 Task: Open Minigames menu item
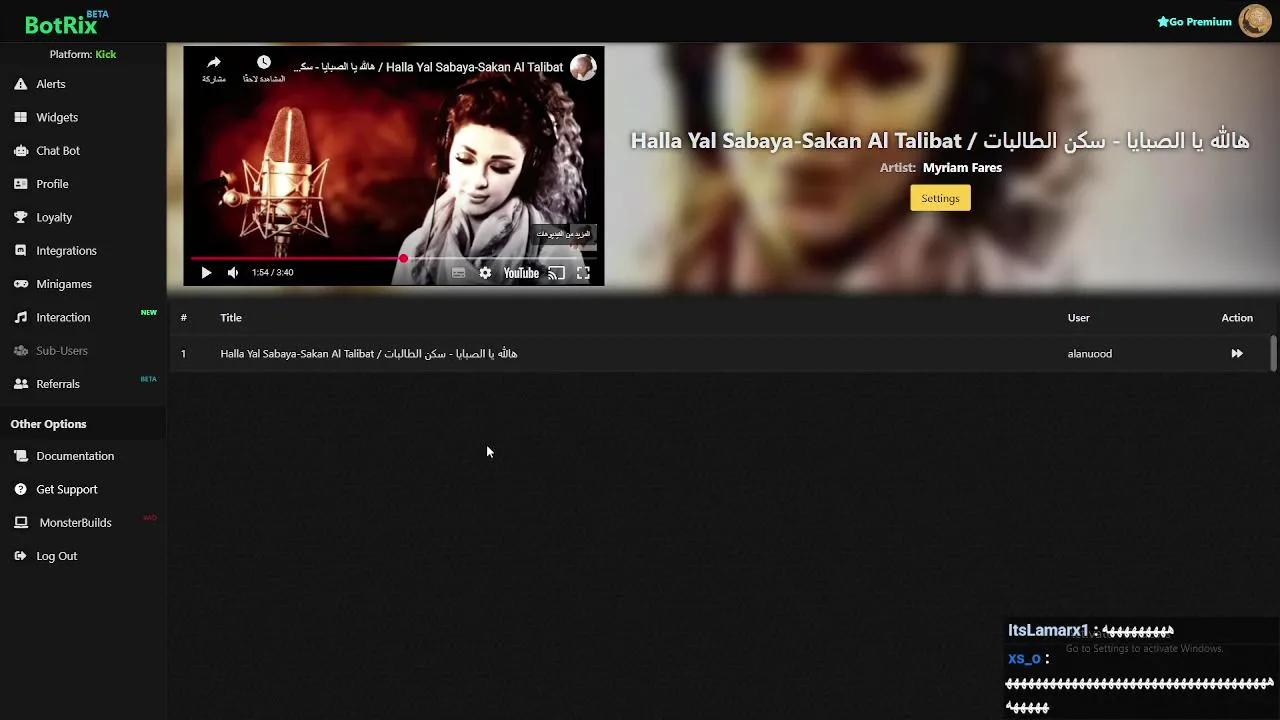64,284
